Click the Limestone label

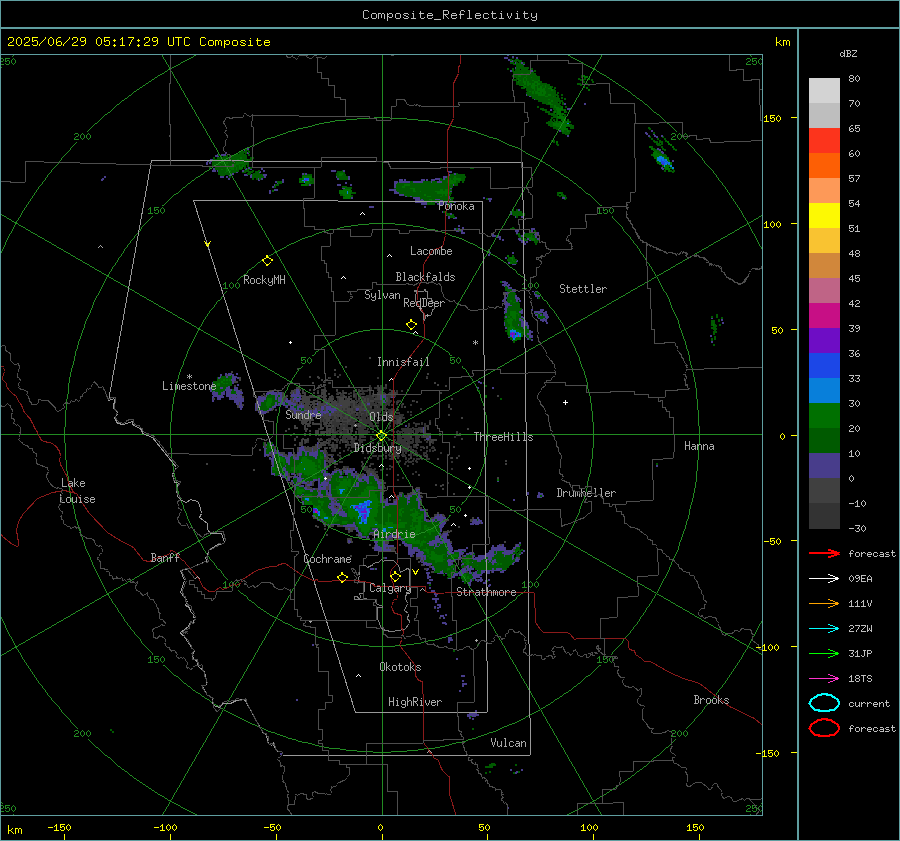(x=189, y=386)
